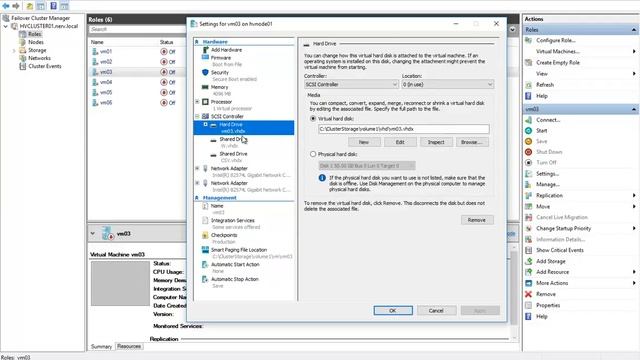Viewport: 640px width, 360px height.
Task: Click Cancel in the settings dialog
Action: pos(436,311)
